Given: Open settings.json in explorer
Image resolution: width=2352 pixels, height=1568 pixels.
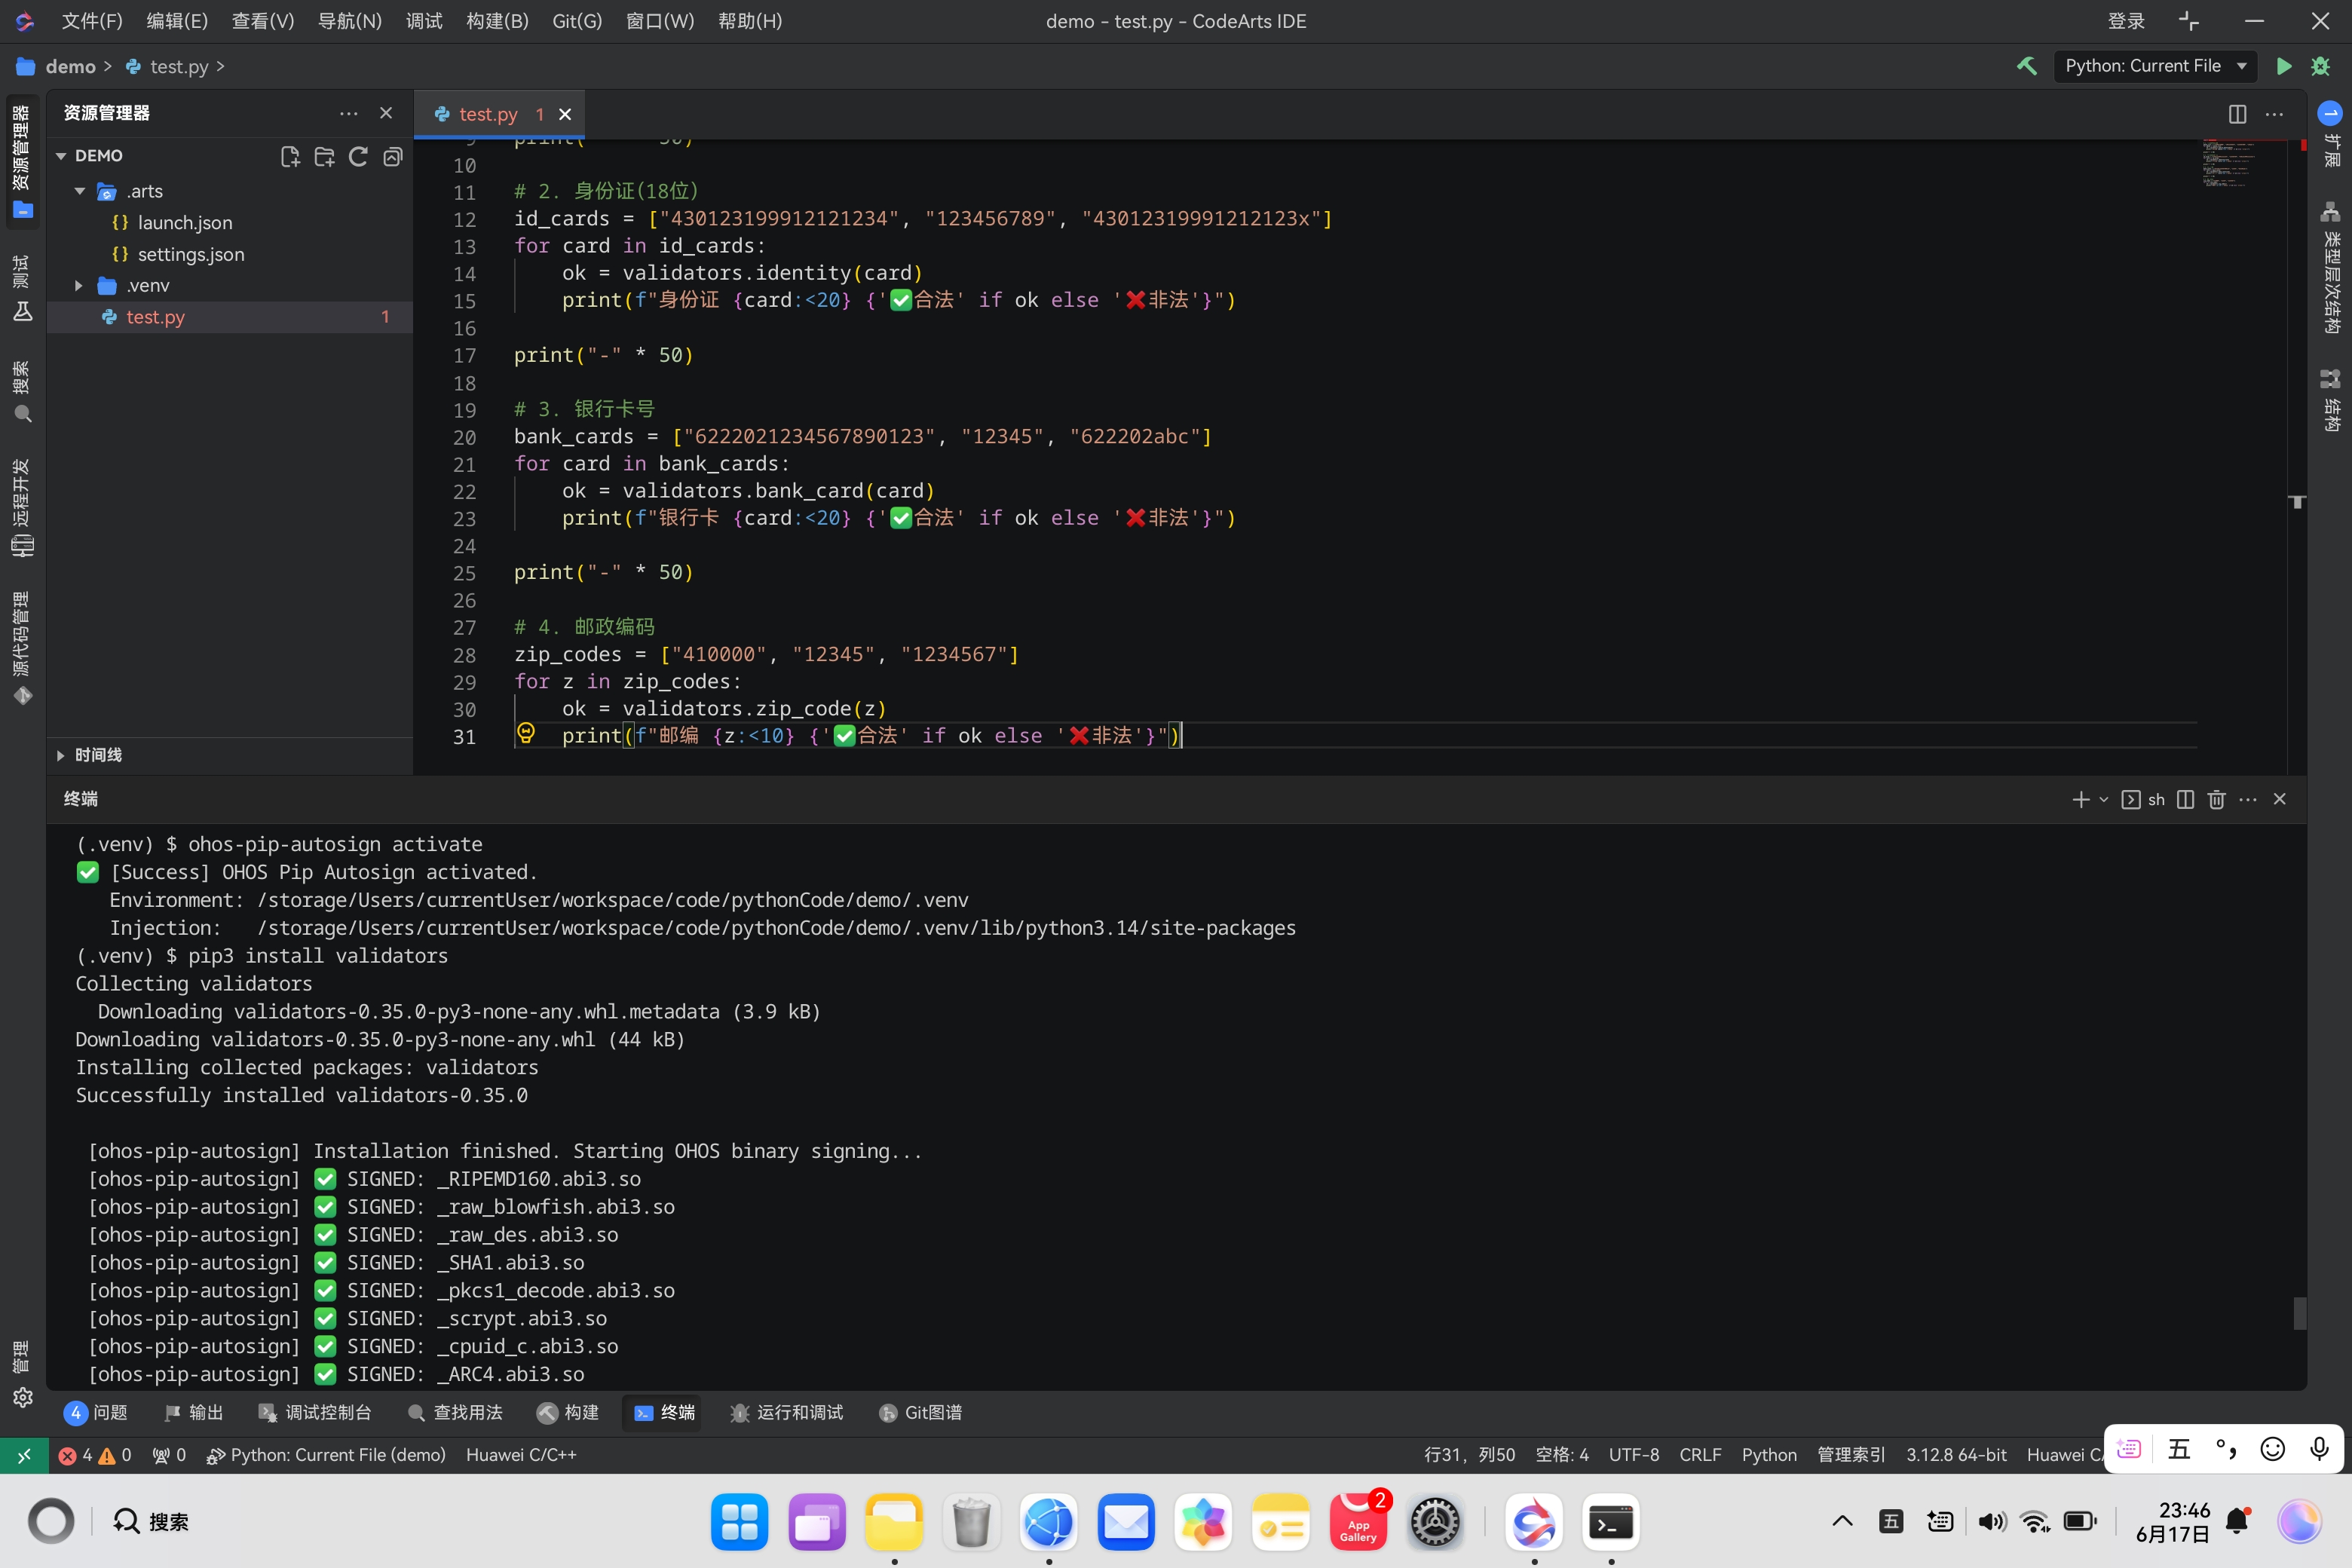Looking at the screenshot, I should click(x=190, y=254).
